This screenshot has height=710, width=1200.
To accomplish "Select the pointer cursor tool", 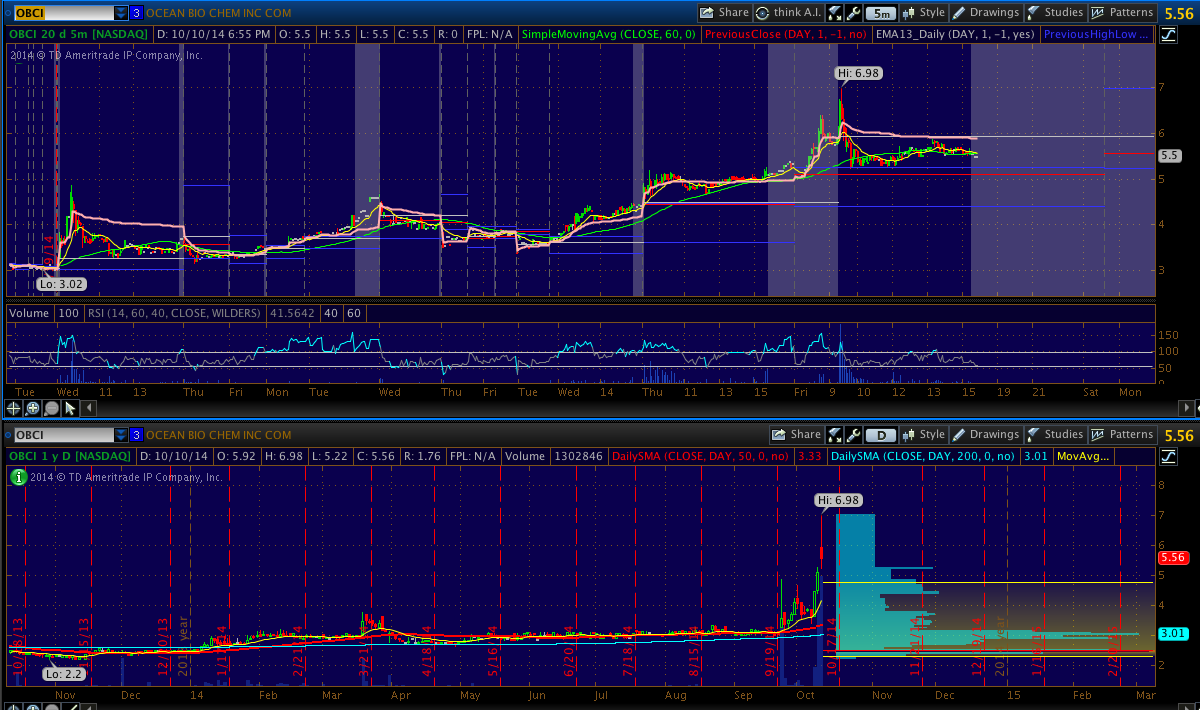I will [x=68, y=408].
